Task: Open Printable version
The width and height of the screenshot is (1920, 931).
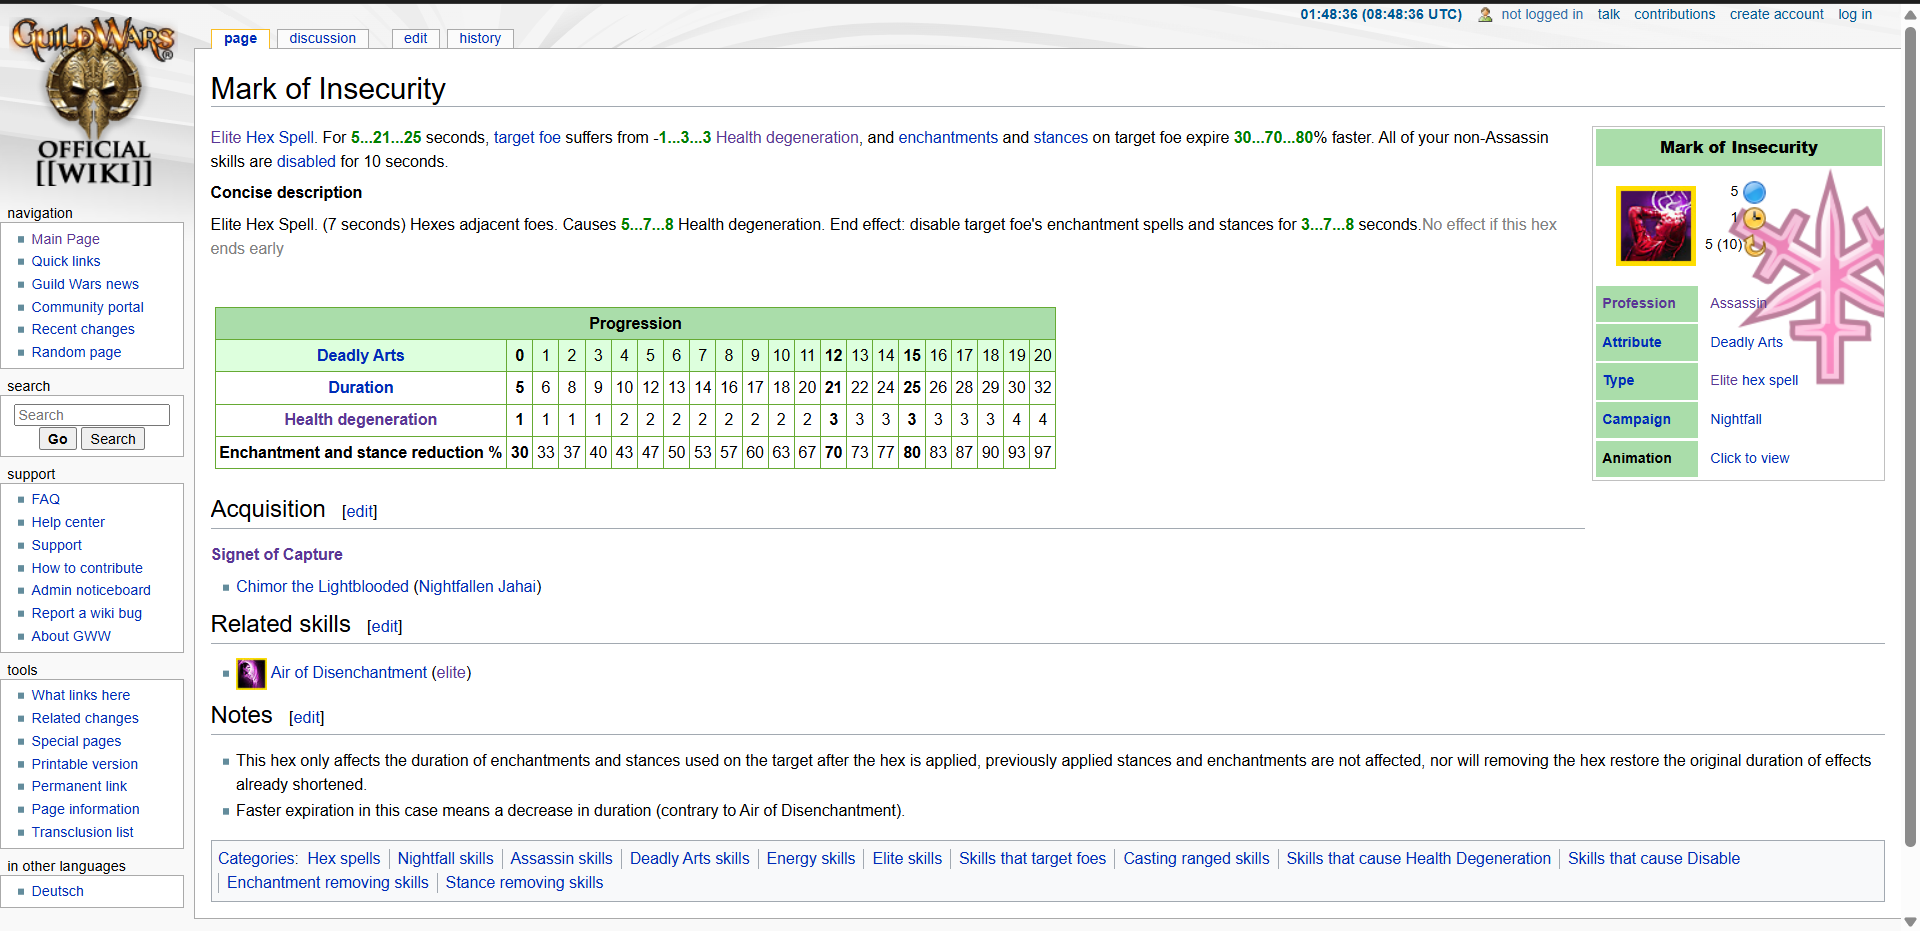Action: point(85,764)
